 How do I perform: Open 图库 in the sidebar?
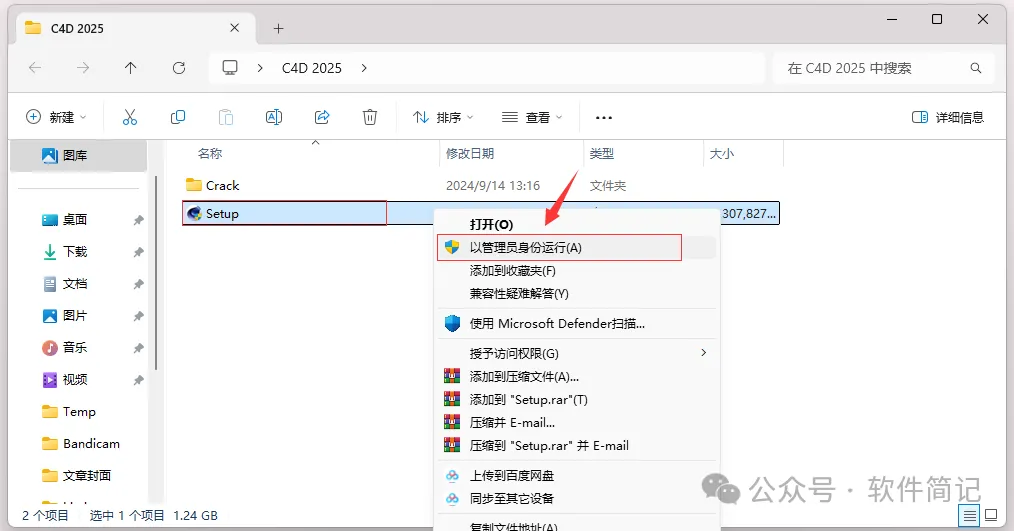tap(78, 155)
